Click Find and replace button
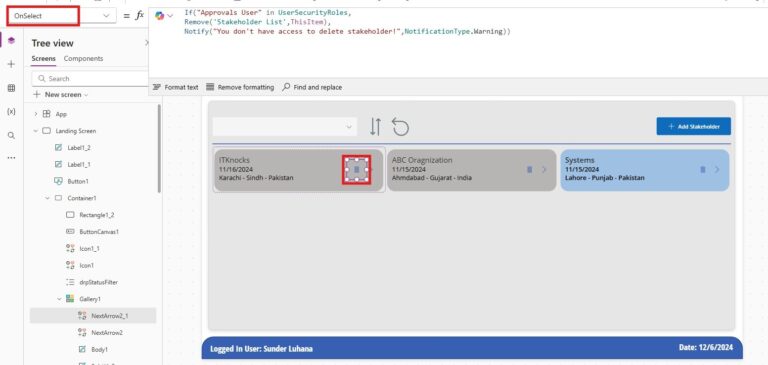This screenshot has height=365, width=768. click(x=312, y=87)
